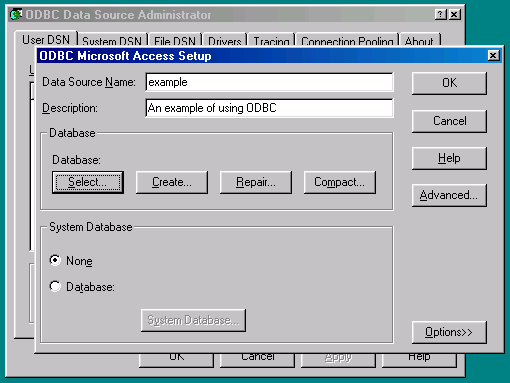Close the ODBC Data Source Administrator window

click(x=455, y=14)
